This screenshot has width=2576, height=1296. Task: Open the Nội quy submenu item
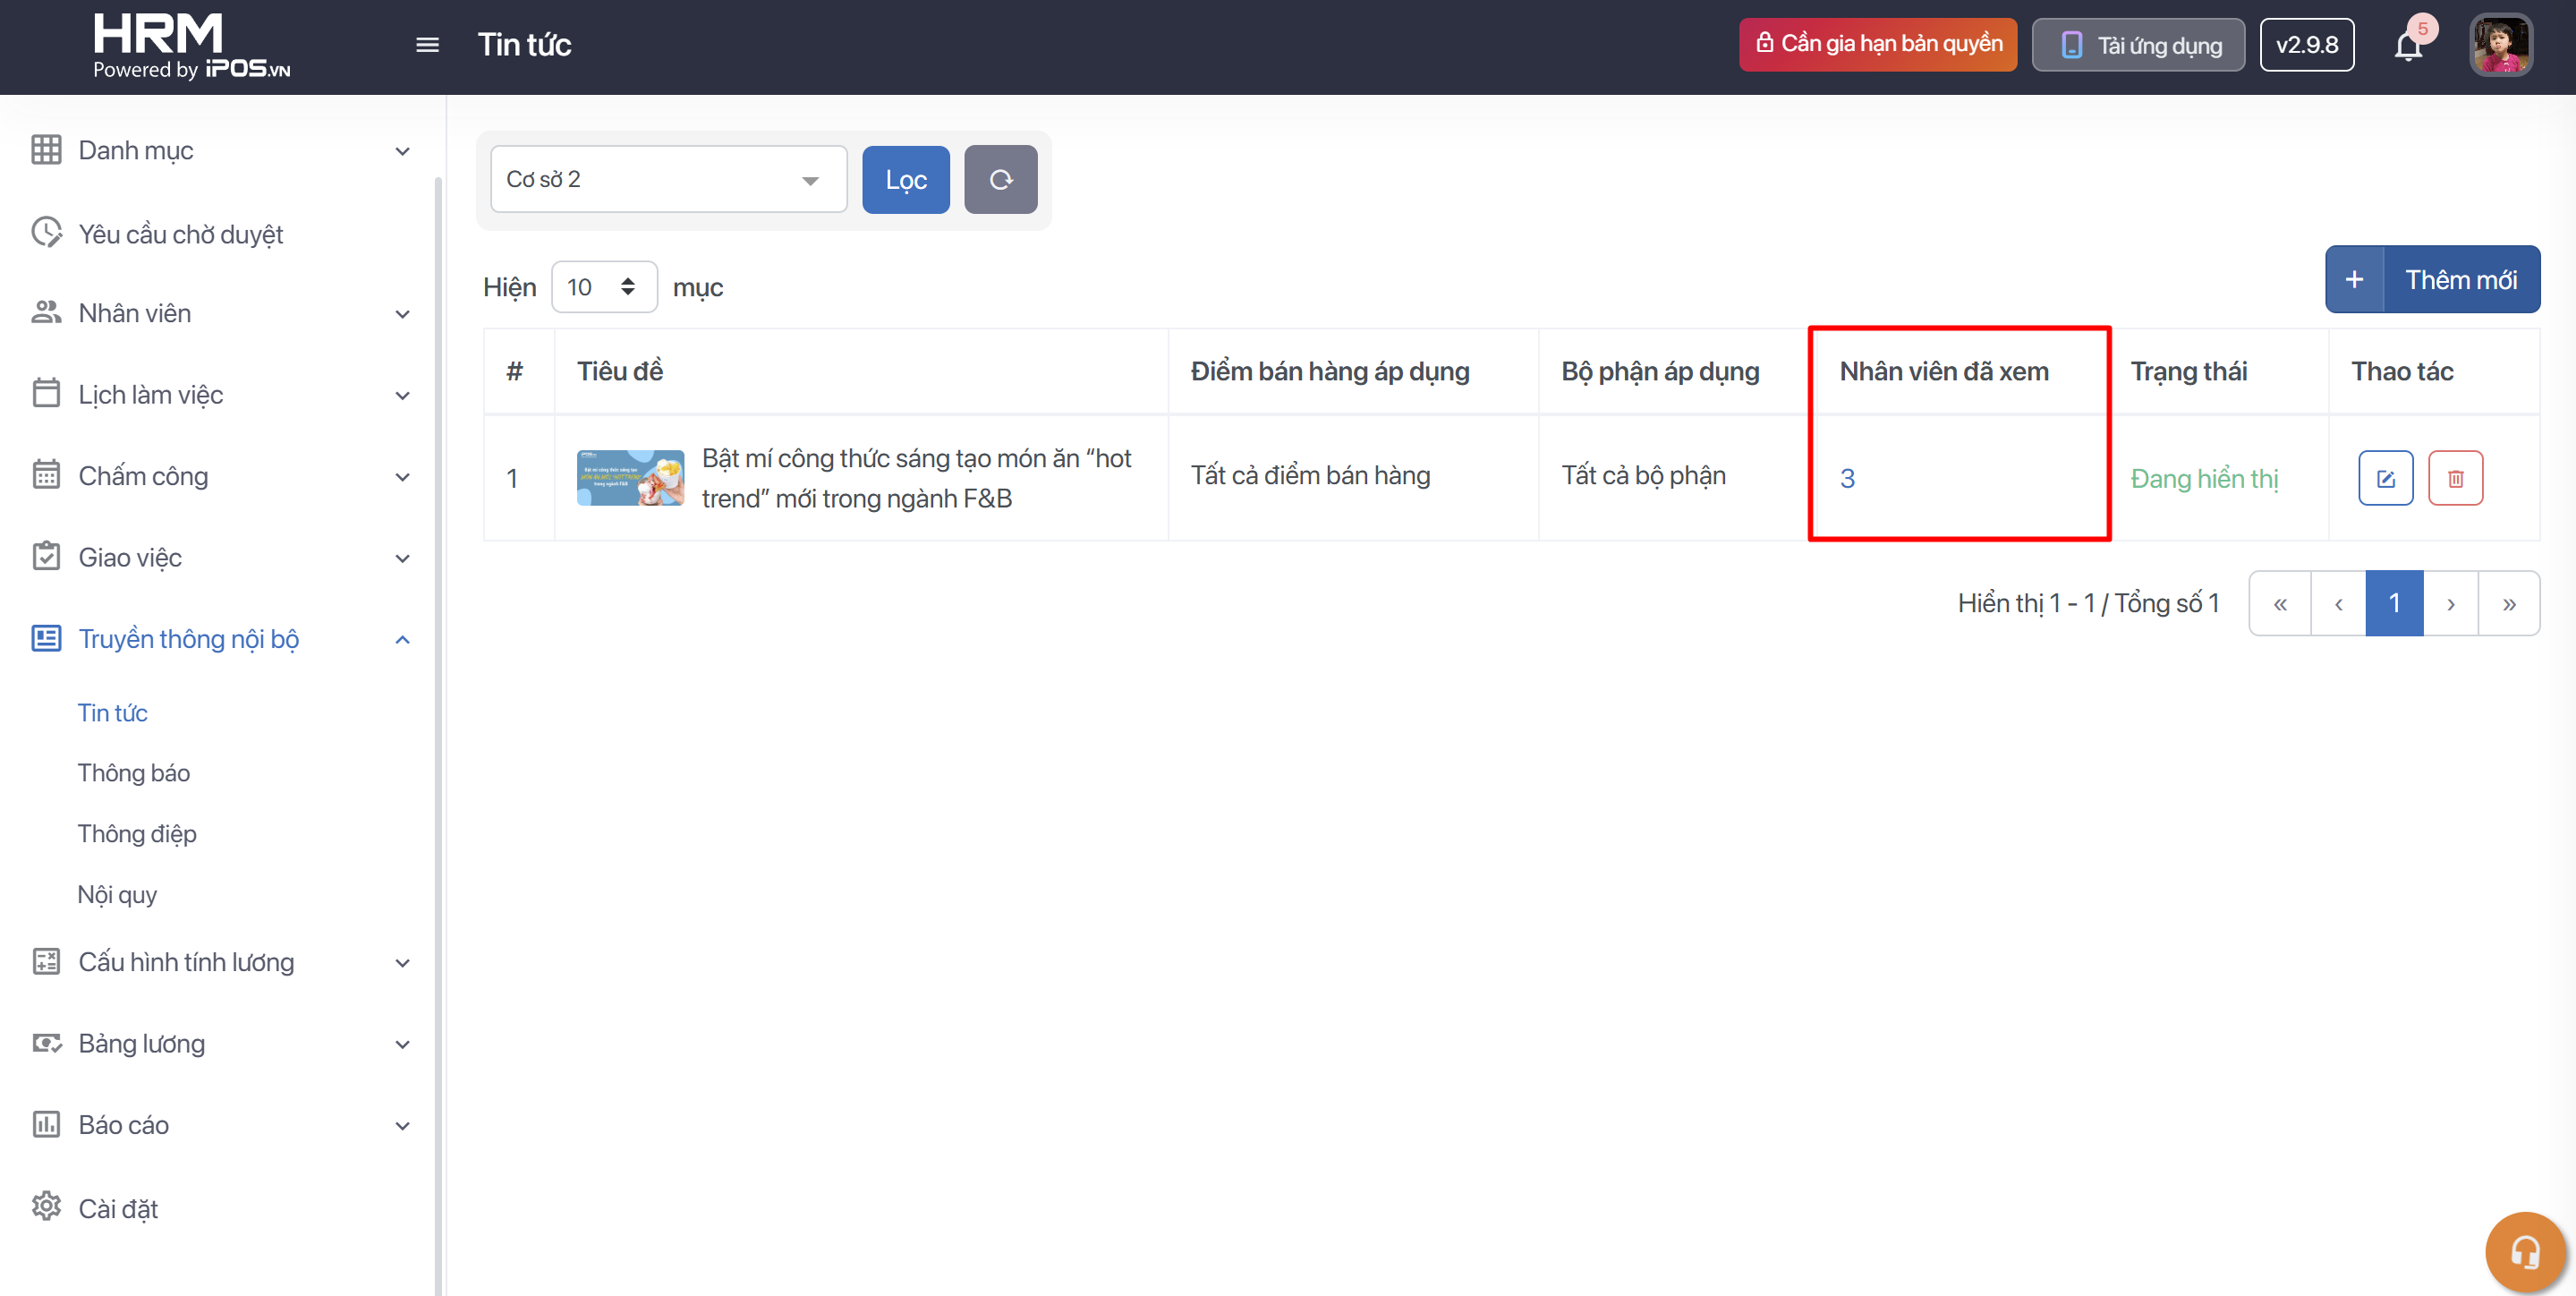point(117,894)
